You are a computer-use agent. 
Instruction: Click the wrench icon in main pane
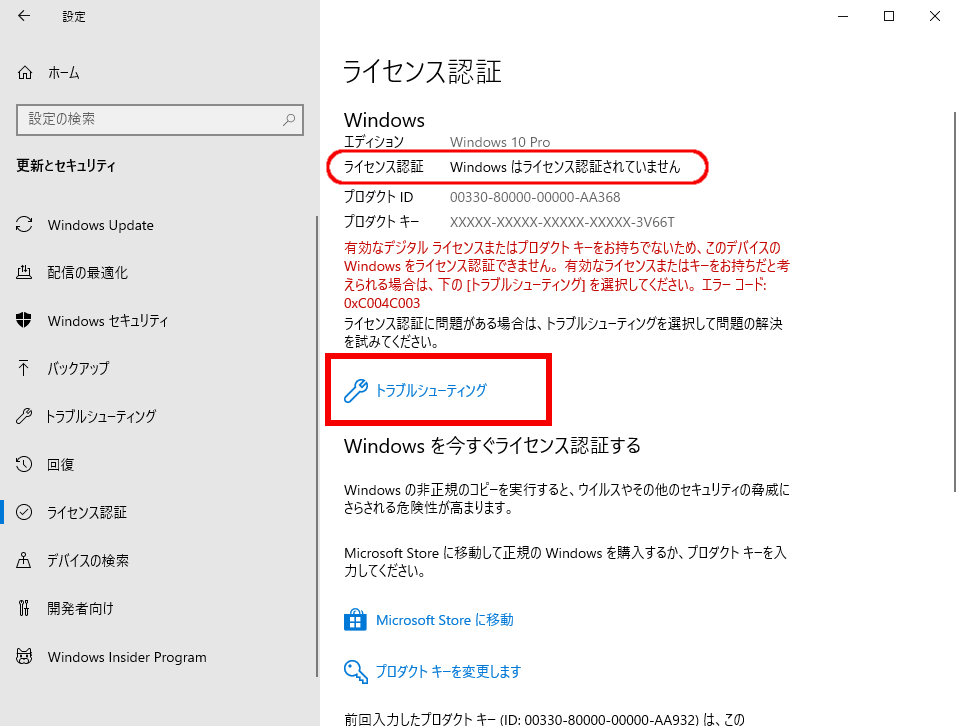click(x=355, y=391)
